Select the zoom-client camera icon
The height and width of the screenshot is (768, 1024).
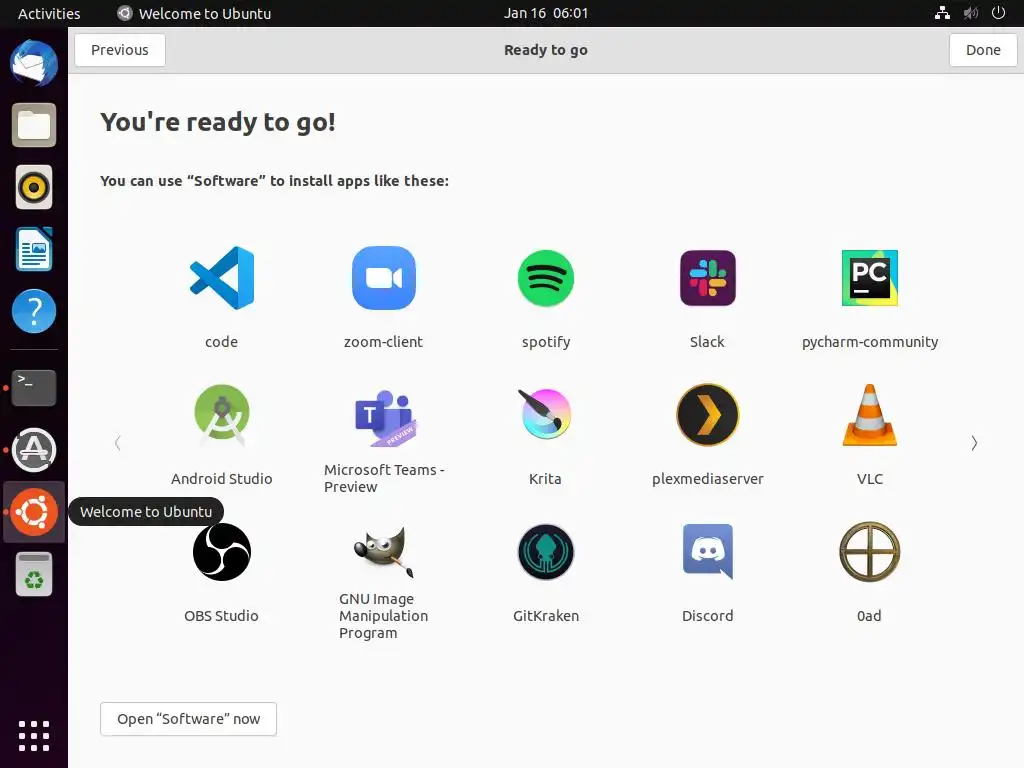pyautogui.click(x=383, y=278)
